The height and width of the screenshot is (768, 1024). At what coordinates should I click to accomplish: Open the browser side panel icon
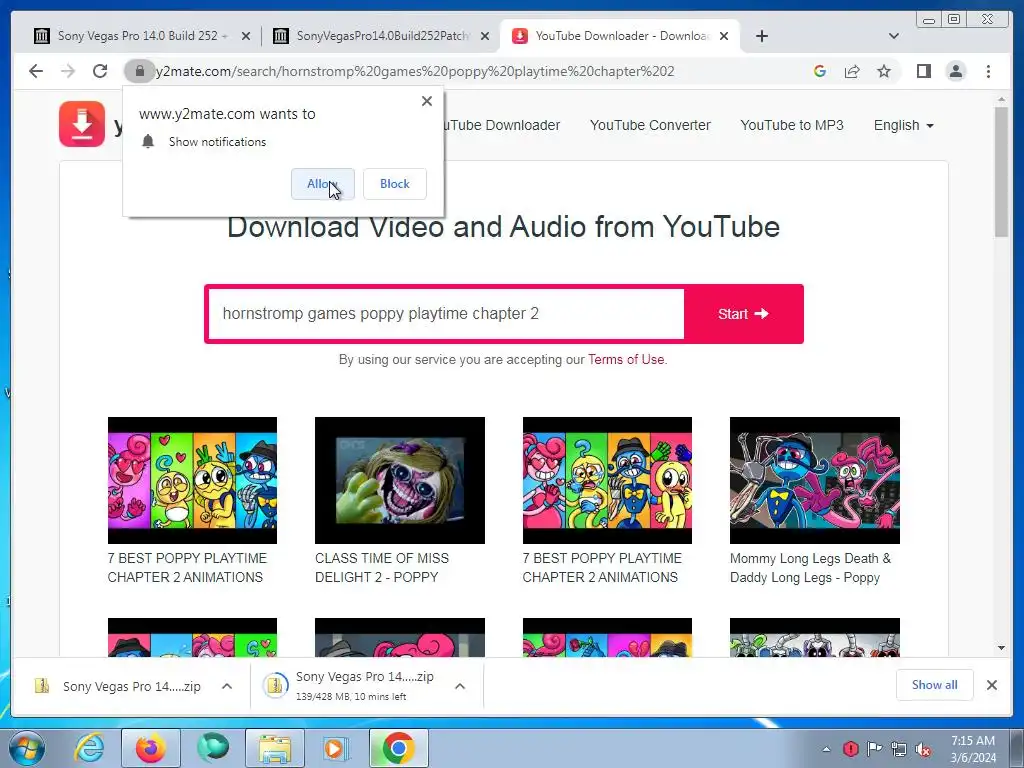point(923,71)
